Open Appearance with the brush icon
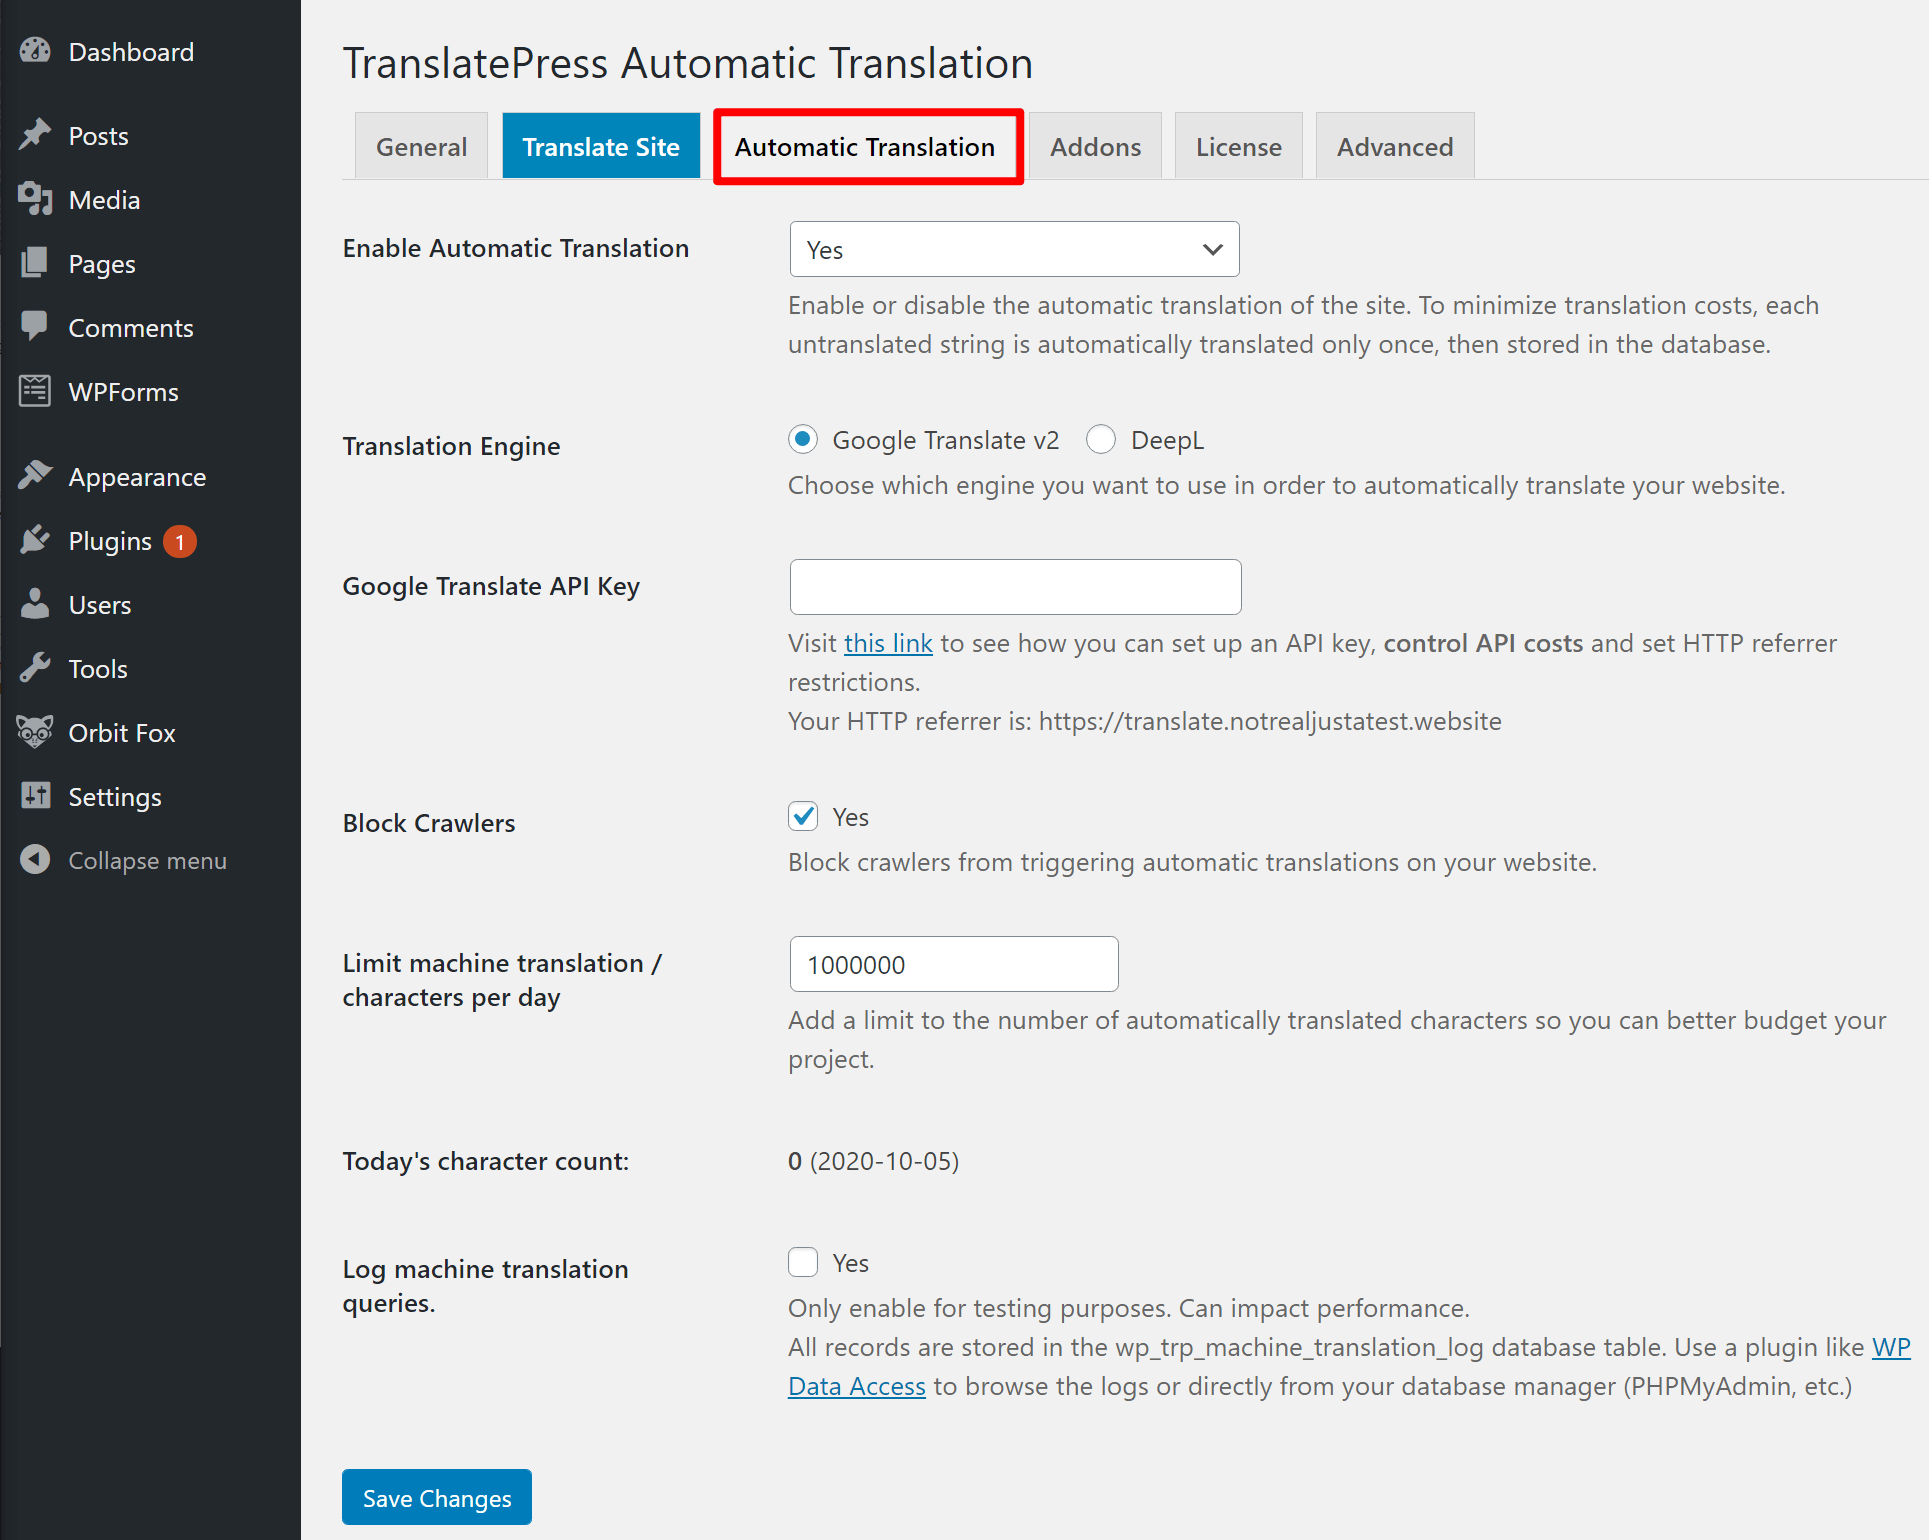Screen dimensions: 1929x1540 pyautogui.click(x=36, y=476)
